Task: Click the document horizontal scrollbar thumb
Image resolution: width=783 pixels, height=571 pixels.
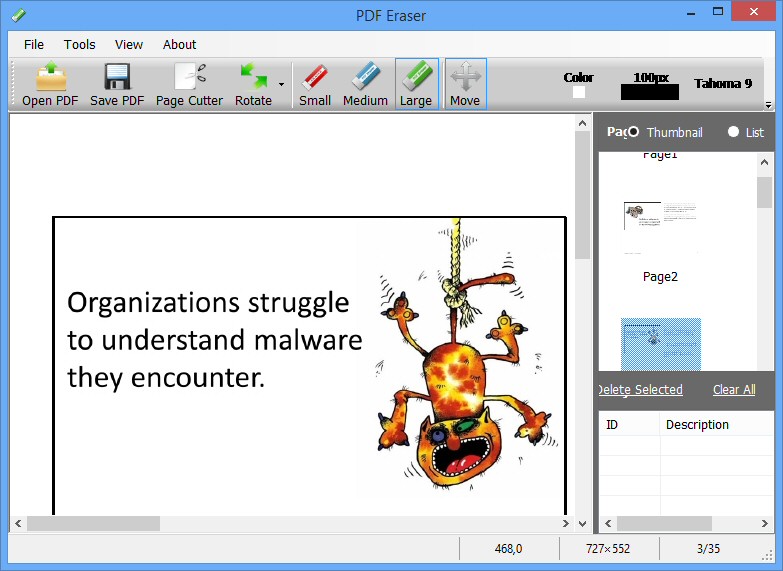Action: (93, 524)
